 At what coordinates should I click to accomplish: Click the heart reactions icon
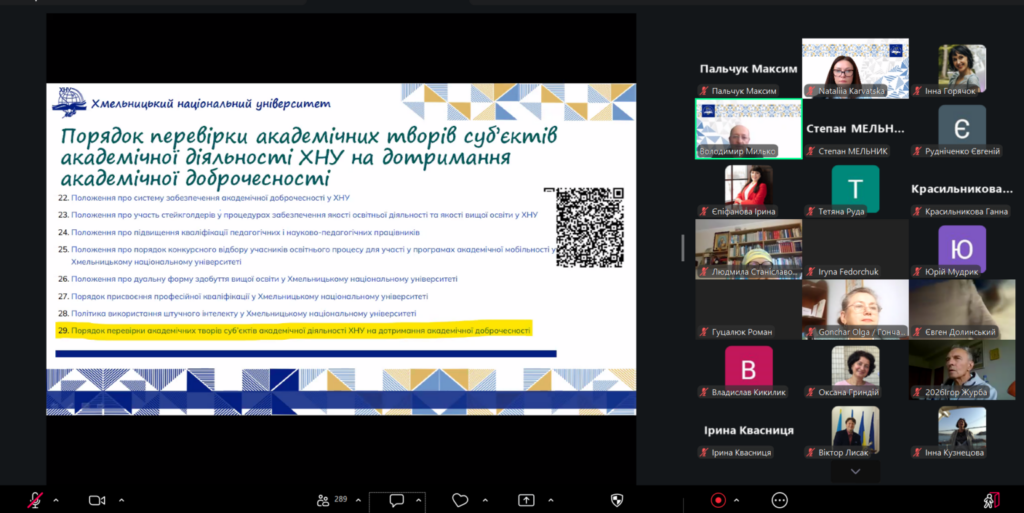pyautogui.click(x=460, y=501)
